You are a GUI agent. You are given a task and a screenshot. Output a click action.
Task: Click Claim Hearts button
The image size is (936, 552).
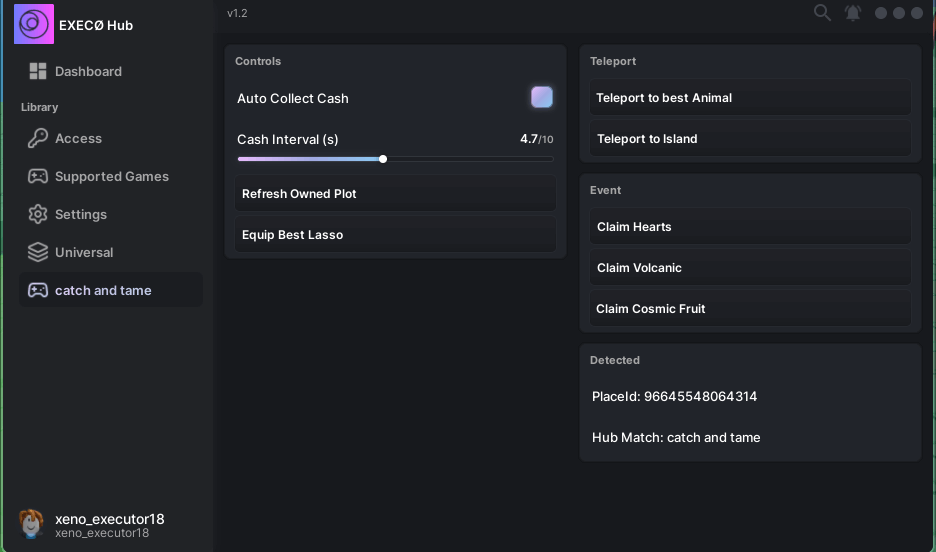tap(750, 226)
